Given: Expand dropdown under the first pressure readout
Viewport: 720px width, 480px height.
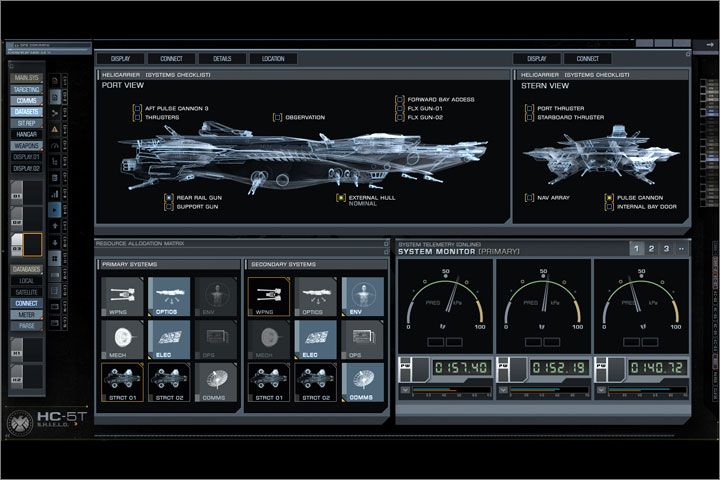Looking at the screenshot, I should (x=405, y=389).
